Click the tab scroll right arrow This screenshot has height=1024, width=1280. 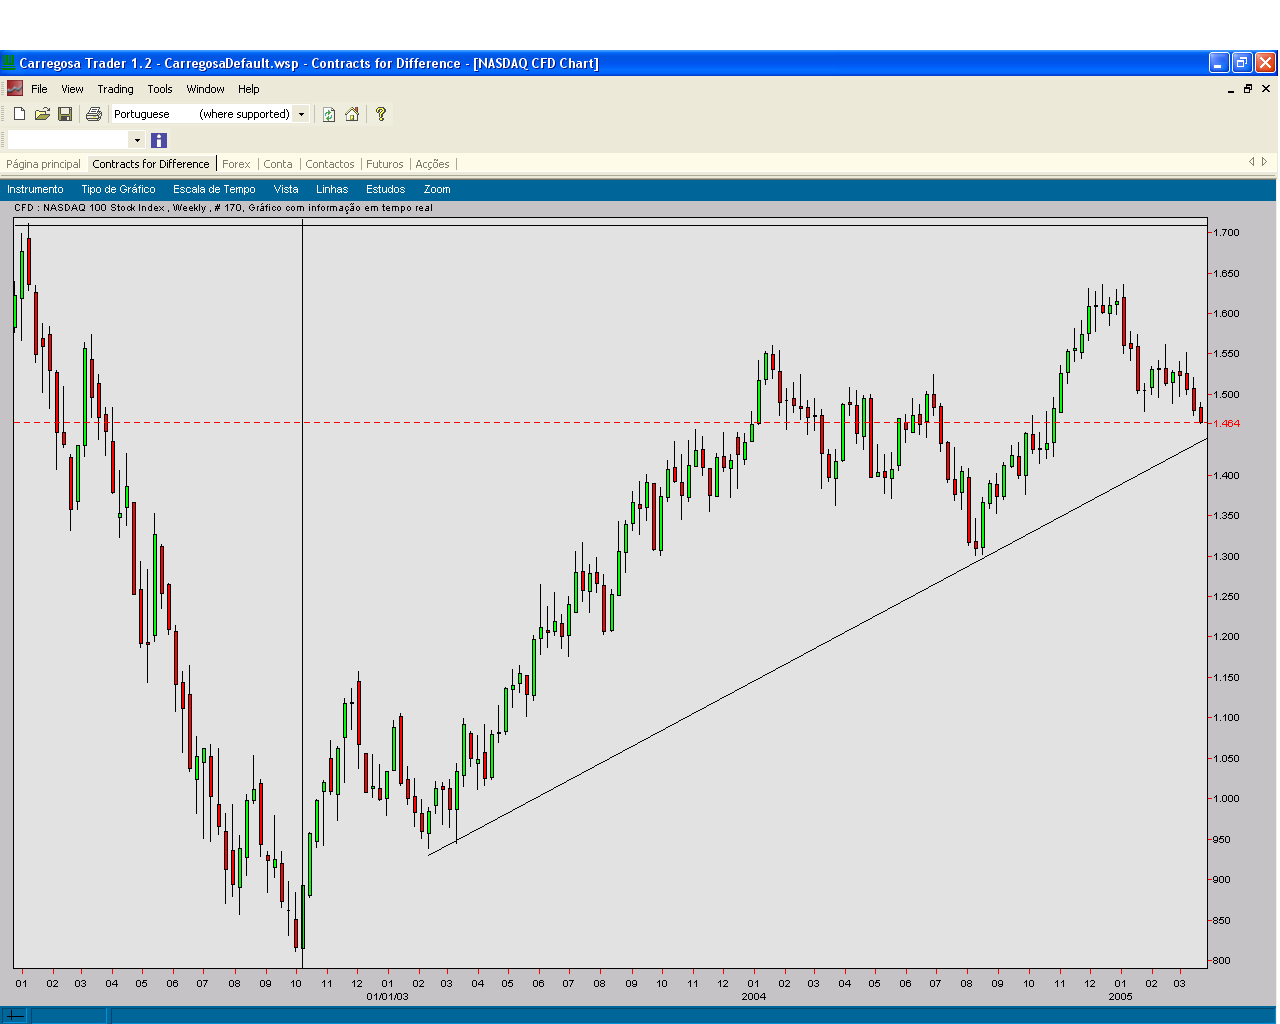click(1265, 159)
